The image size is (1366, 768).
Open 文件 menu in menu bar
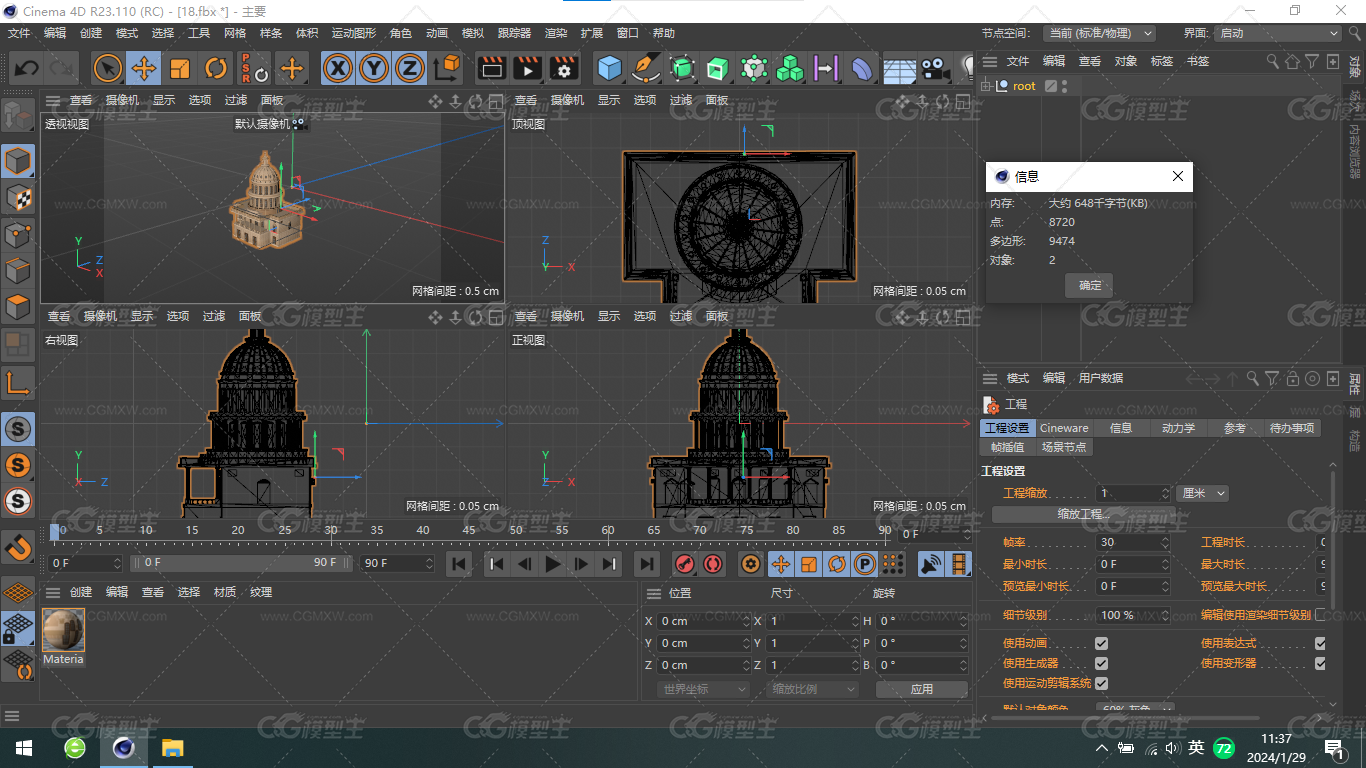click(x=19, y=33)
